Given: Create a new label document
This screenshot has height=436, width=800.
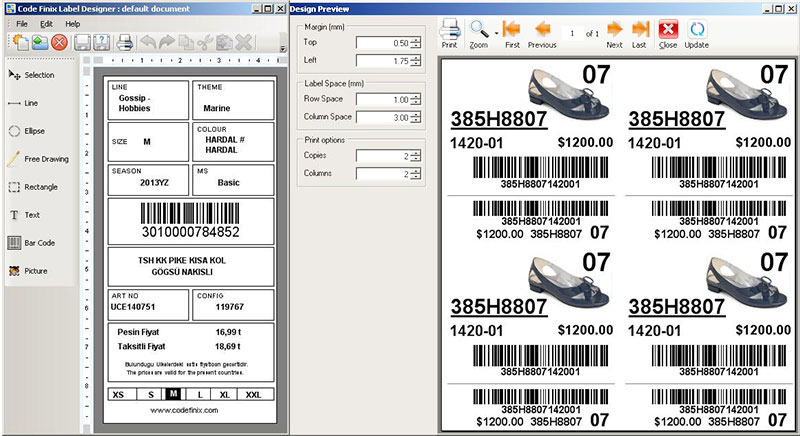Looking at the screenshot, I should (x=20, y=42).
